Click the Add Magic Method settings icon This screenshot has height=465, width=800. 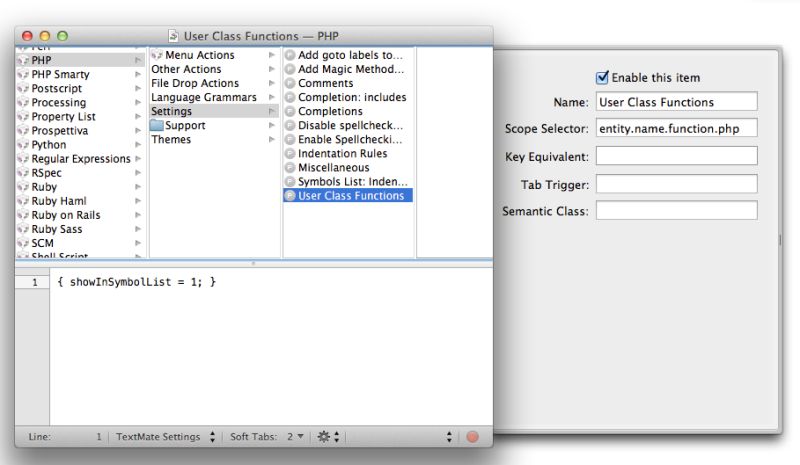click(290, 69)
